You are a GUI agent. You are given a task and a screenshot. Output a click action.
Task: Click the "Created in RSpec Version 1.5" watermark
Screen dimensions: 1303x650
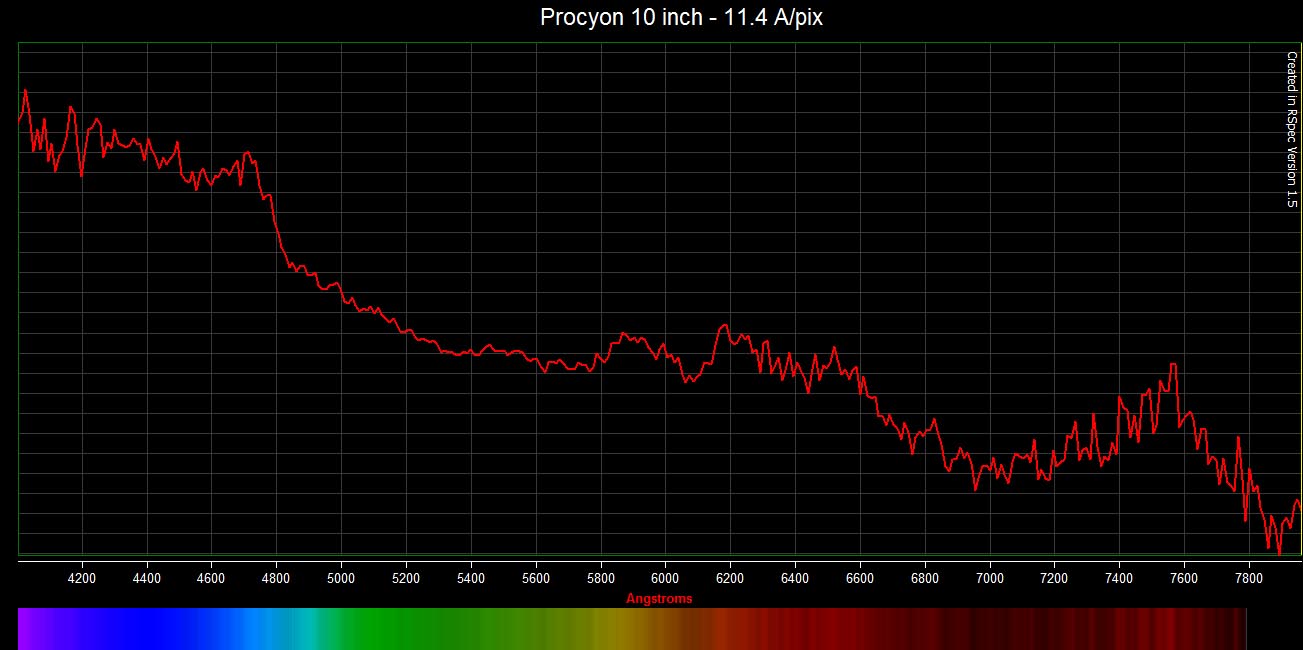click(1291, 130)
